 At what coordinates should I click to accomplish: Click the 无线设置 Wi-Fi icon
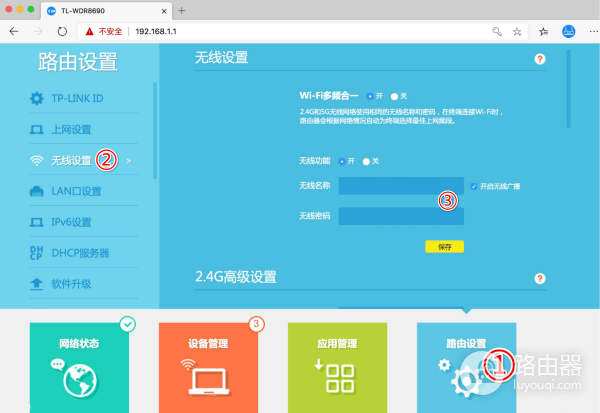pyautogui.click(x=37, y=160)
